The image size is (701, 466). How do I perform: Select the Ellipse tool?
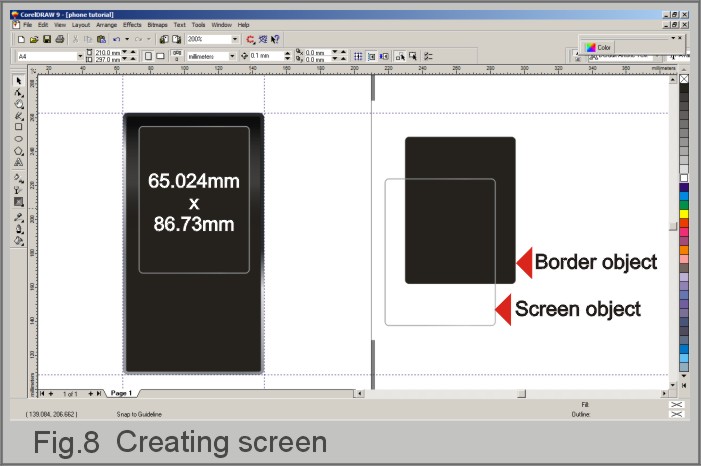click(18, 139)
